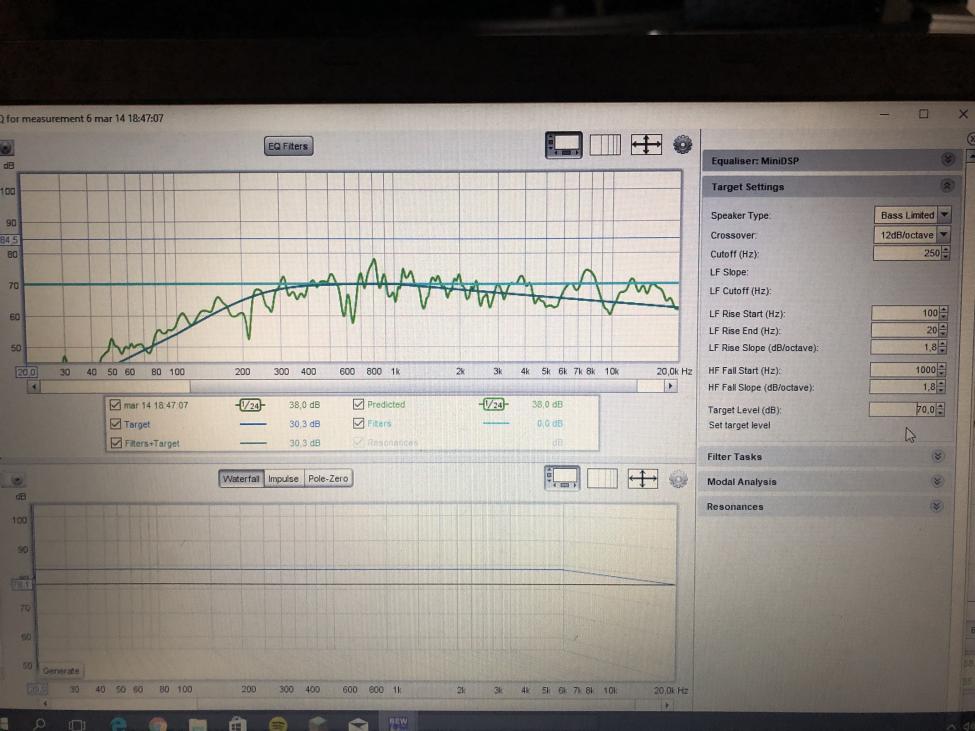Click 1/24 smoothing badge of Predicted trace
975x731 pixels.
coord(494,405)
